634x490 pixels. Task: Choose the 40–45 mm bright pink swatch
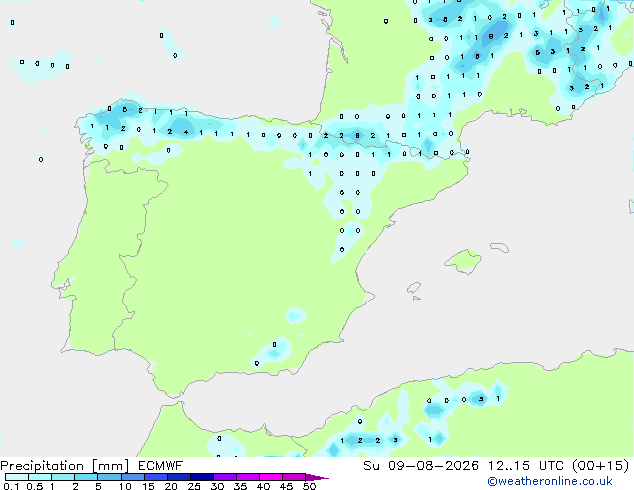[x=271, y=477]
